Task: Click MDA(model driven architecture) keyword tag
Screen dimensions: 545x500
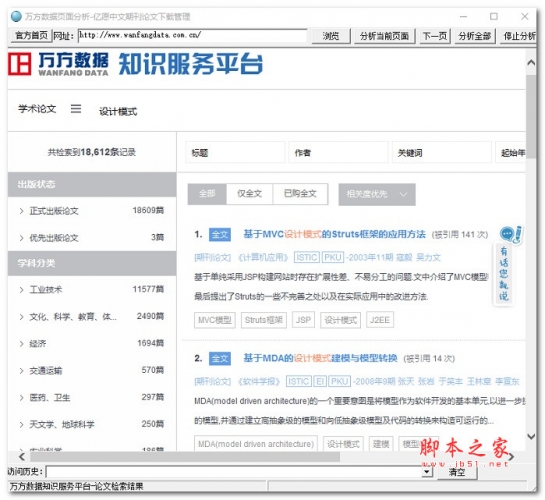Action: coord(256,444)
